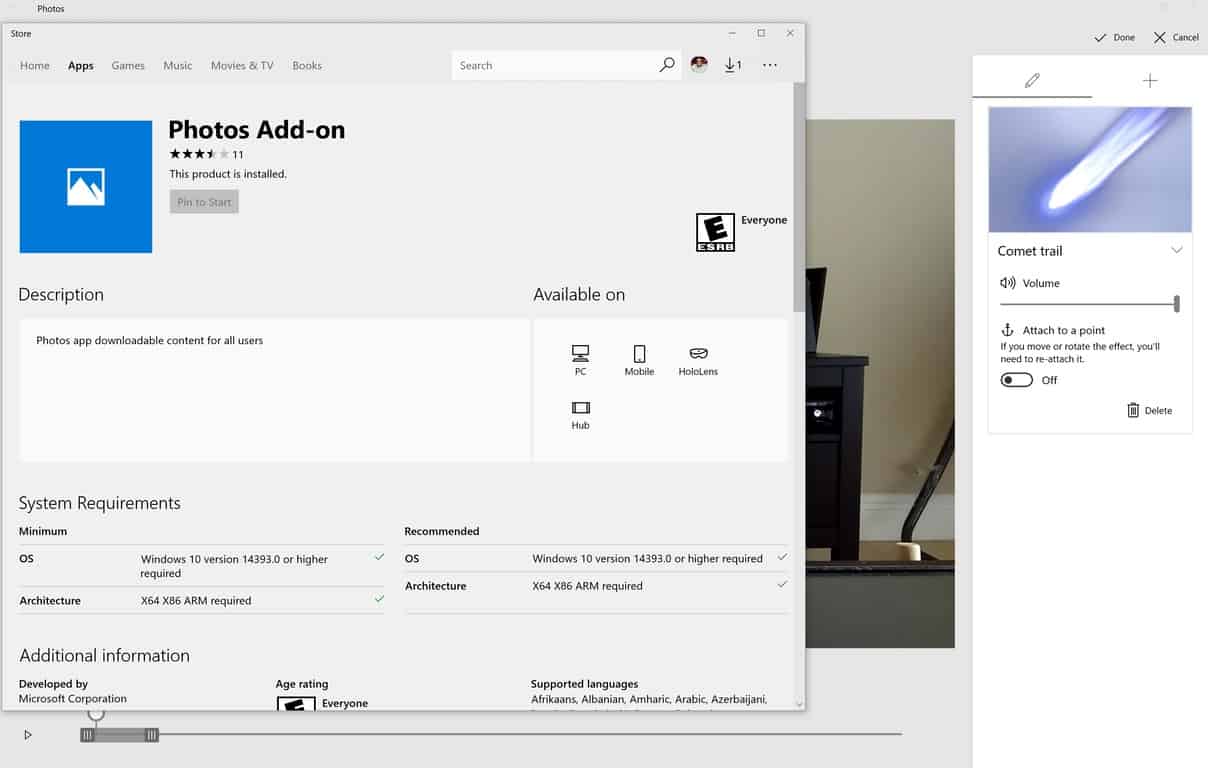Switch to the Games tab in Store
The height and width of the screenshot is (768, 1208).
[128, 66]
